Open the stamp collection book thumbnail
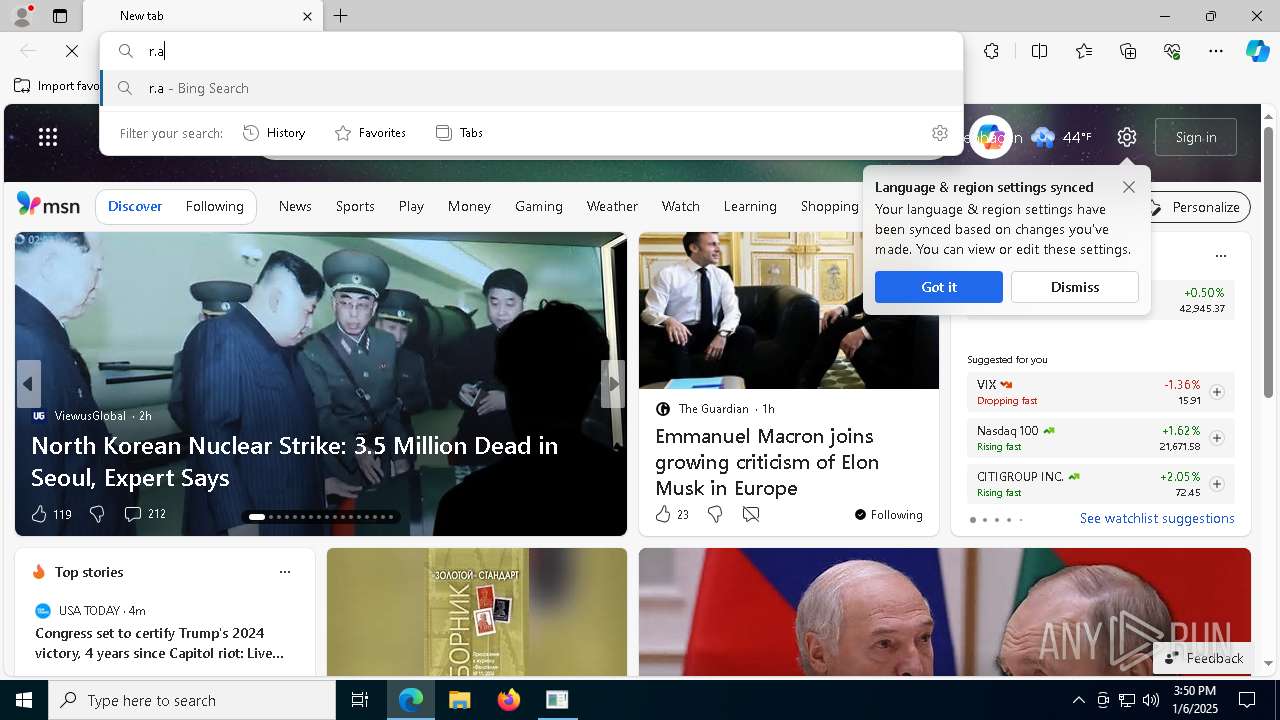This screenshot has width=1280, height=720. [x=477, y=612]
